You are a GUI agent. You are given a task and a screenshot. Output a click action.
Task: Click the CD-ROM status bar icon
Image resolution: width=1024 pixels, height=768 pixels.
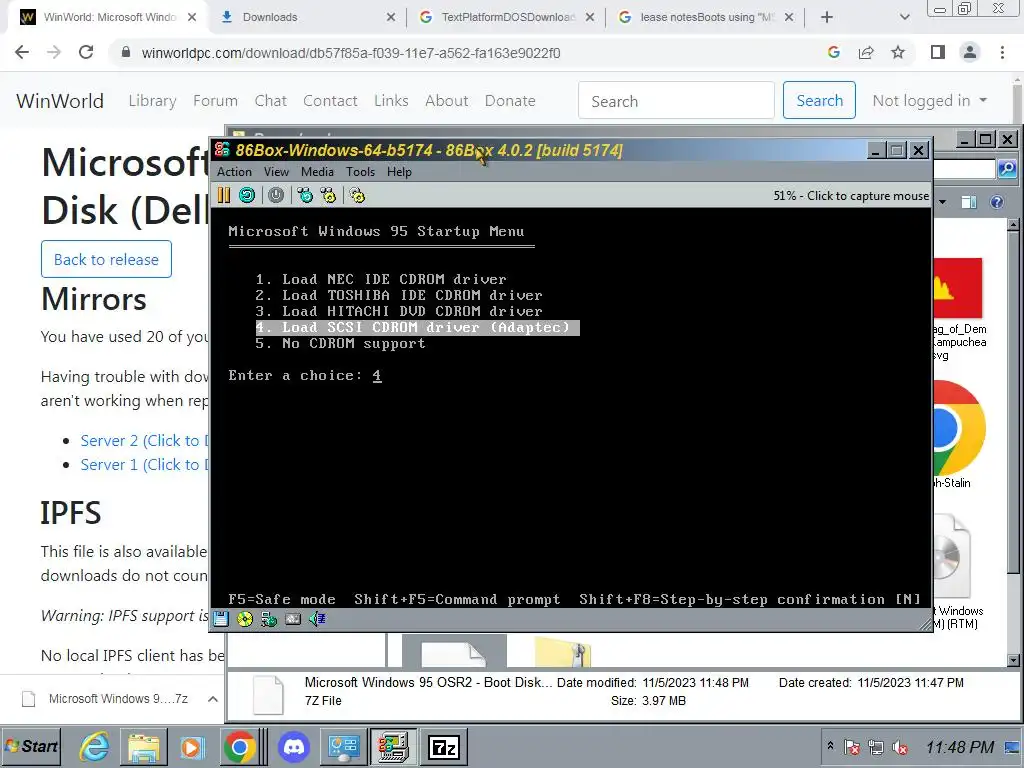[x=245, y=618]
